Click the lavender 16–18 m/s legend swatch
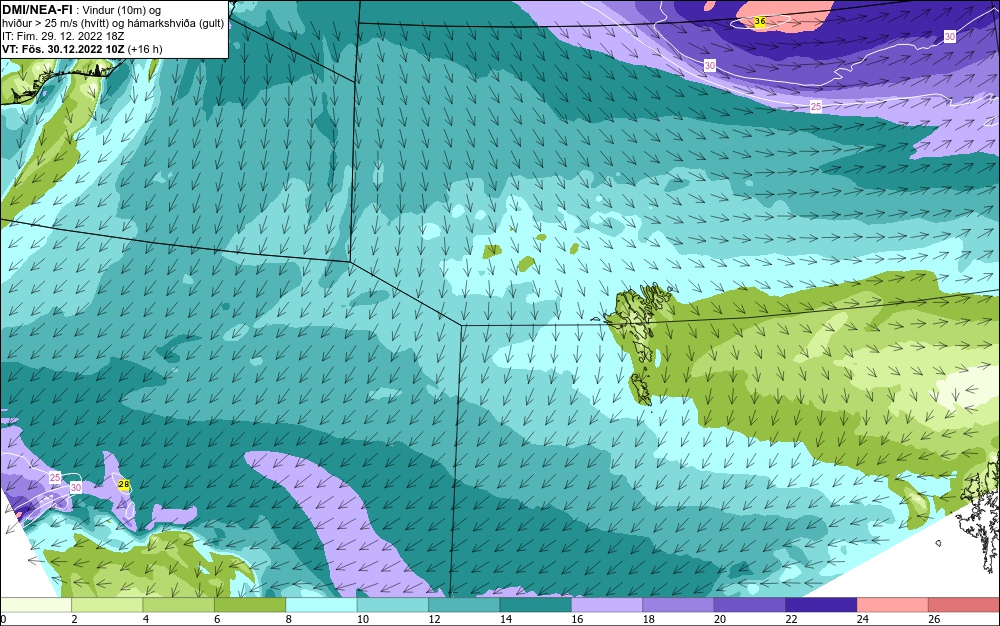1000x626 pixels. coord(607,605)
